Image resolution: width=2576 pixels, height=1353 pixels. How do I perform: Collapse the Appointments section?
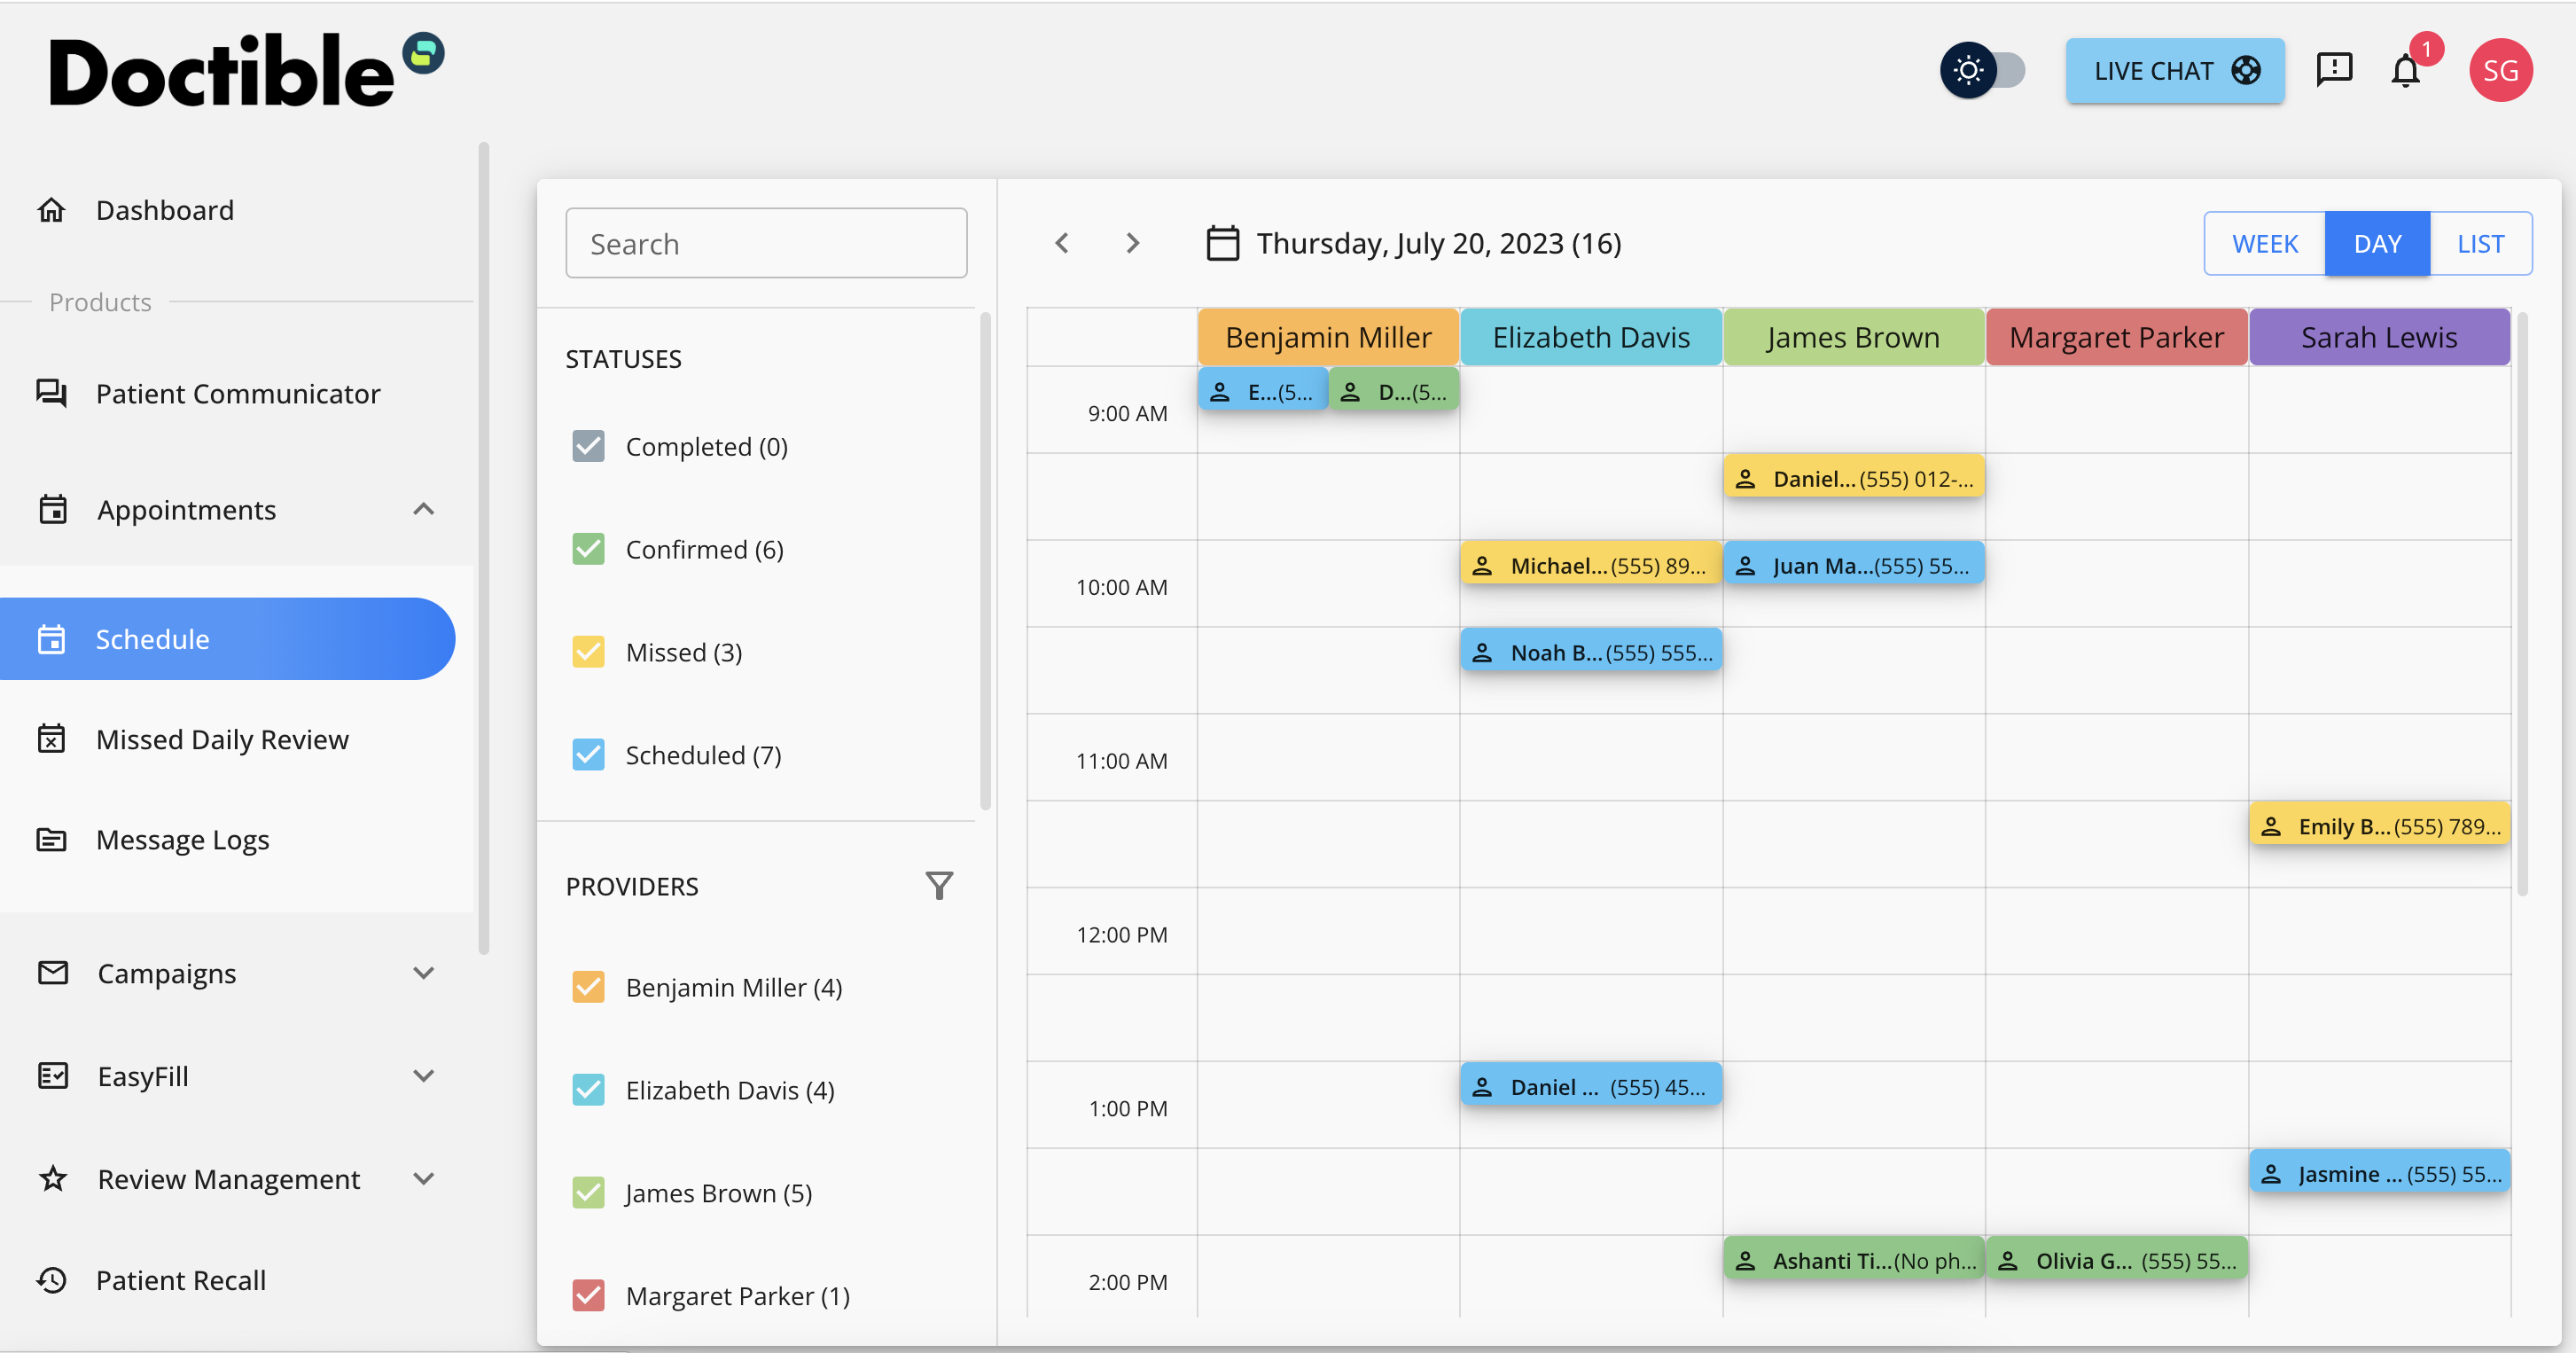(423, 509)
